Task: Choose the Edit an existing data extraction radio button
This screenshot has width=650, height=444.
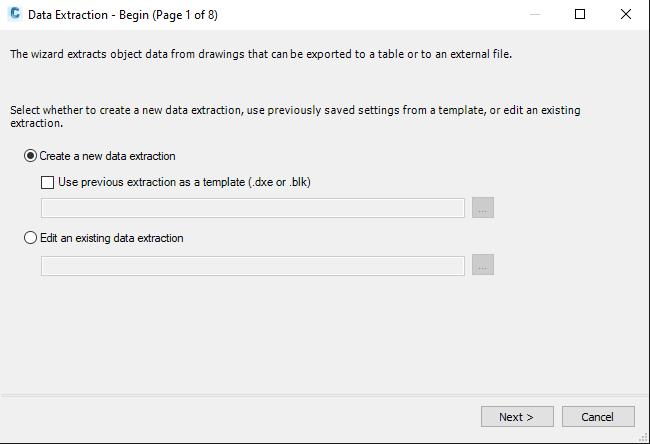Action: click(30, 238)
